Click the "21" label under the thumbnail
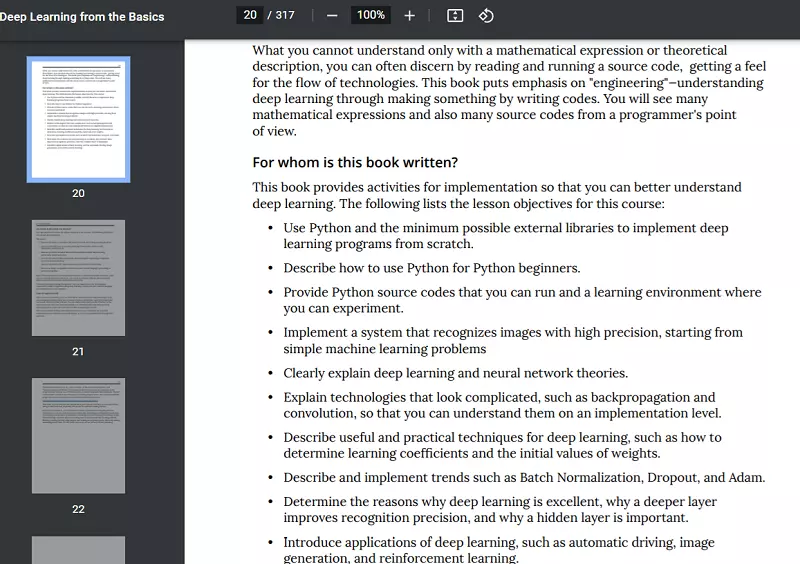 point(78,351)
